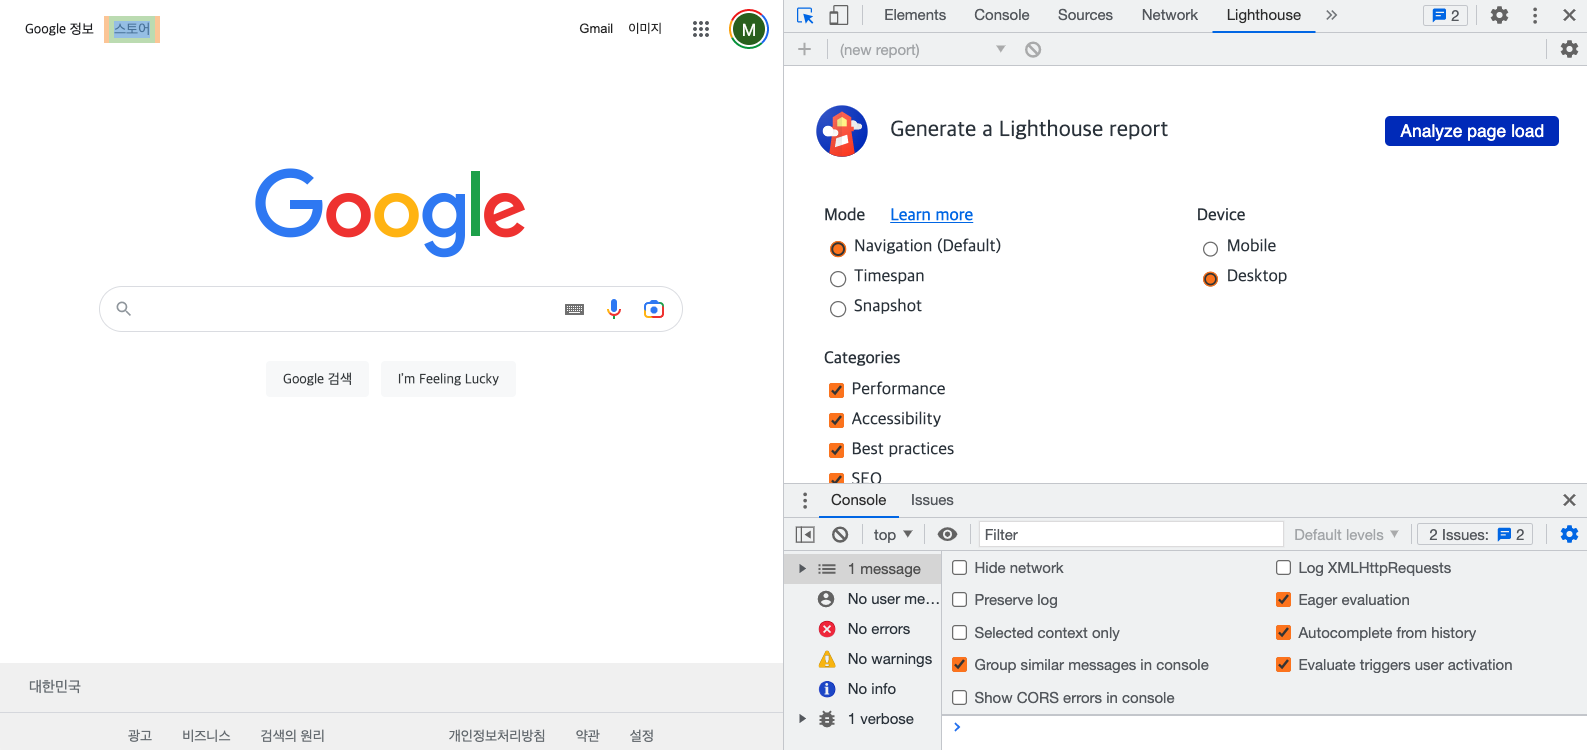Open the new report dropdown
The image size is (1587, 750).
click(x=922, y=49)
